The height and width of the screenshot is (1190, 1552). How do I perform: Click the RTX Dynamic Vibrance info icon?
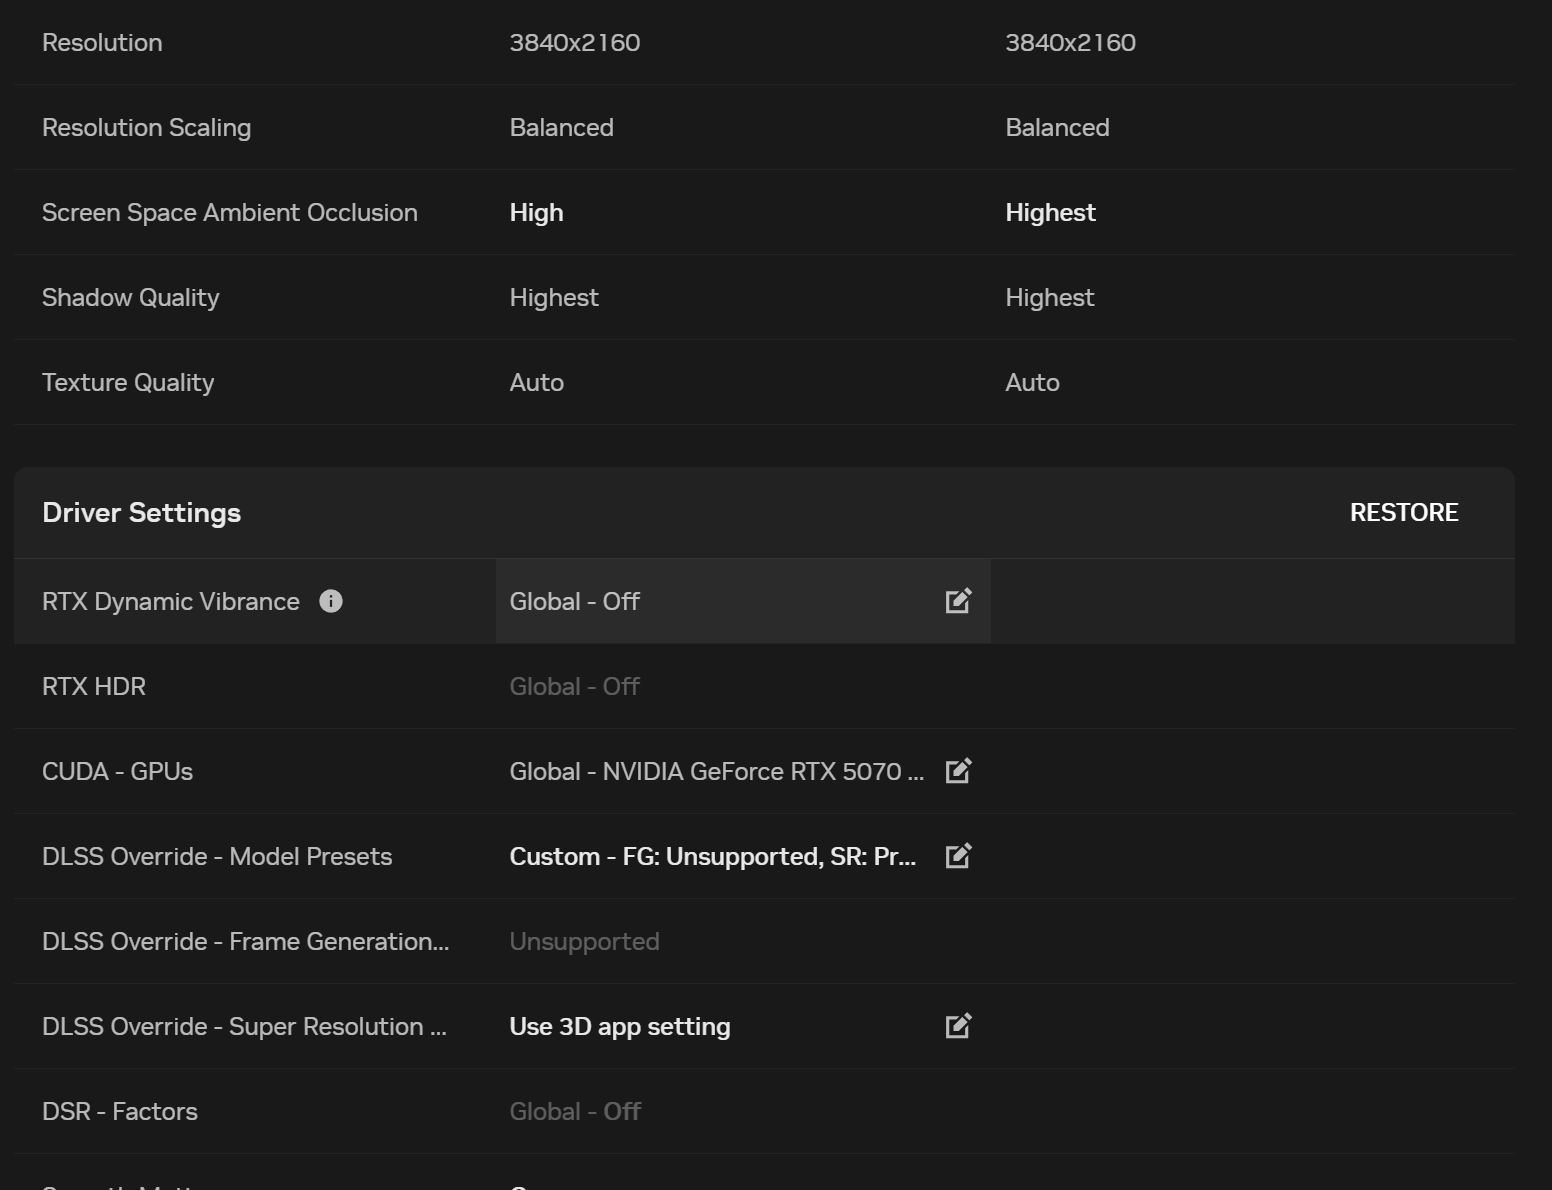pyautogui.click(x=331, y=601)
